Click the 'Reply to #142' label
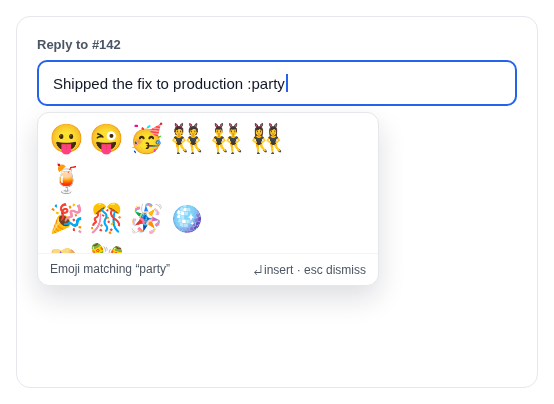This screenshot has height=404, width=554. point(79,45)
